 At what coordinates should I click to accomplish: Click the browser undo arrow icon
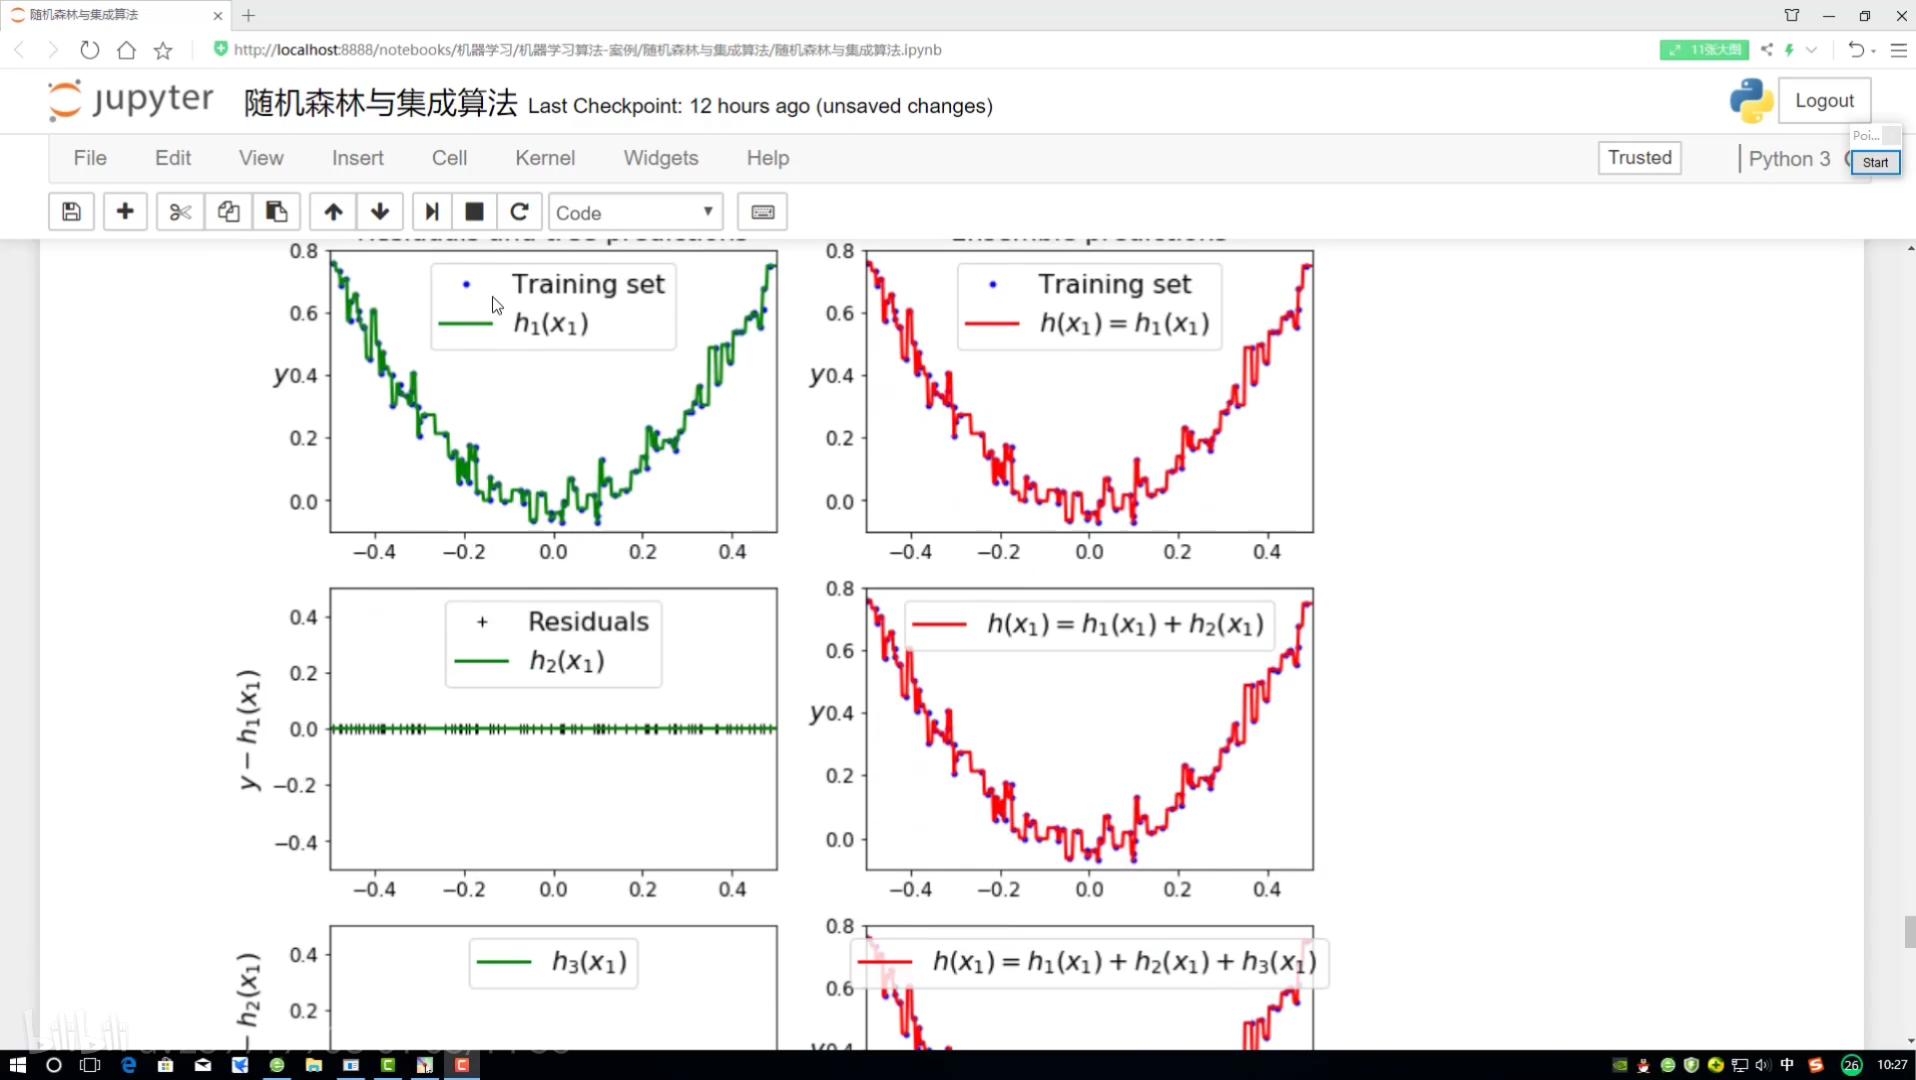[1856, 49]
